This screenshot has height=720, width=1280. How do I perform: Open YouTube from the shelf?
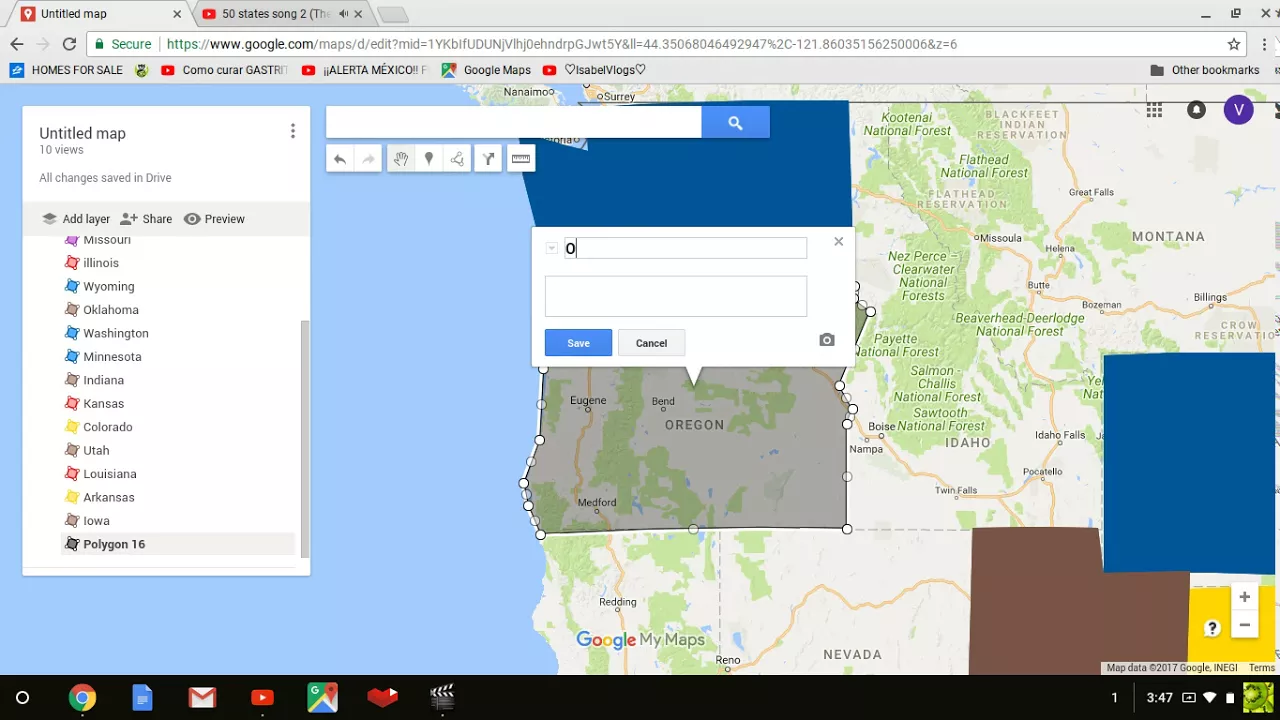[x=262, y=697]
